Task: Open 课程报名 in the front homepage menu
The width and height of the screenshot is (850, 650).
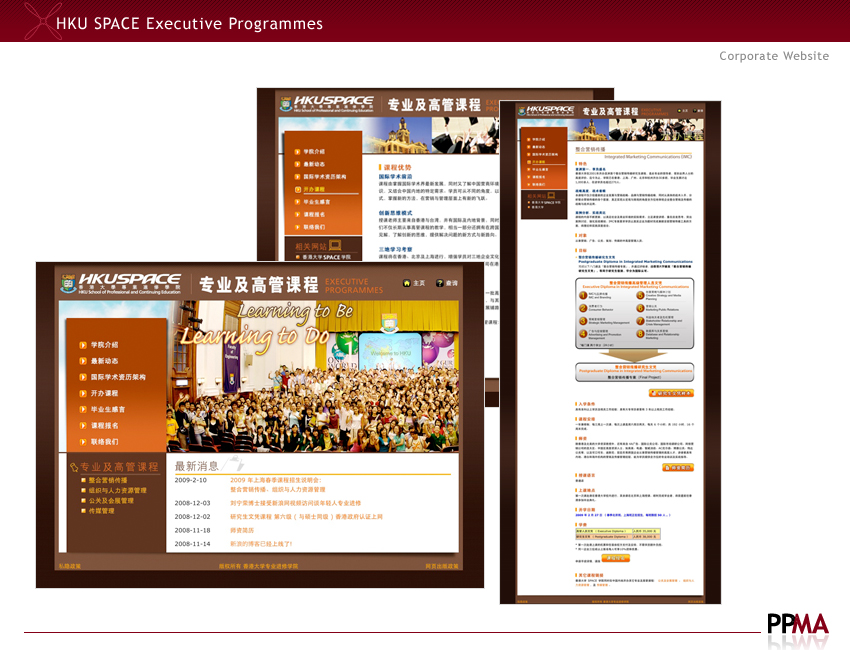Action: click(104, 426)
